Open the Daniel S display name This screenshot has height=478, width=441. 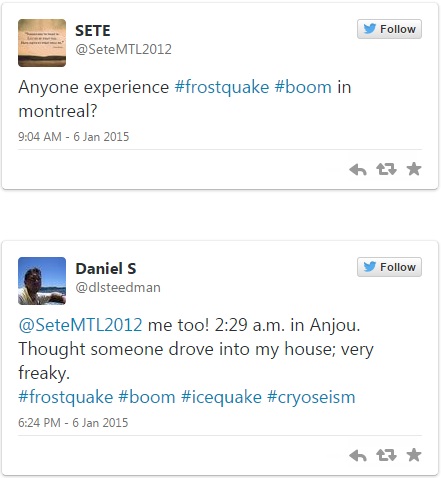(106, 269)
